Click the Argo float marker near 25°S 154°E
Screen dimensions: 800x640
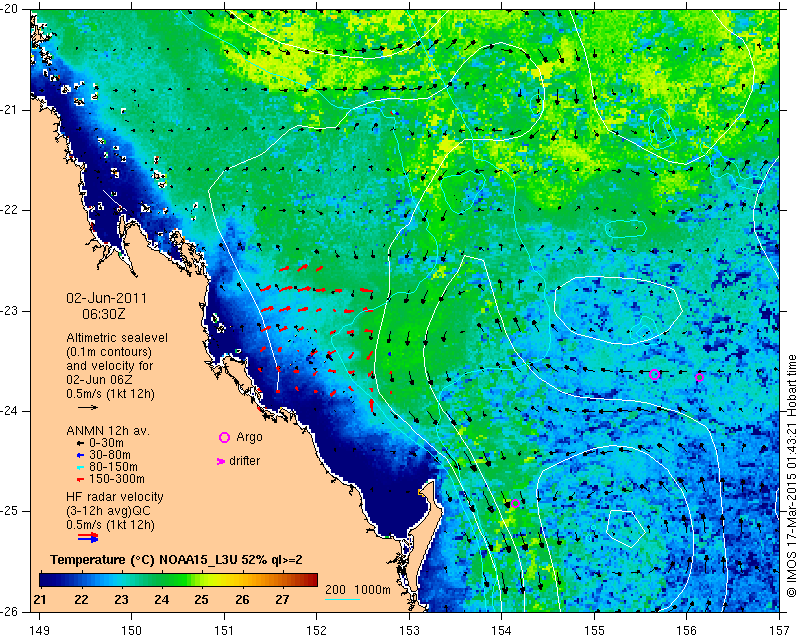(x=515, y=504)
